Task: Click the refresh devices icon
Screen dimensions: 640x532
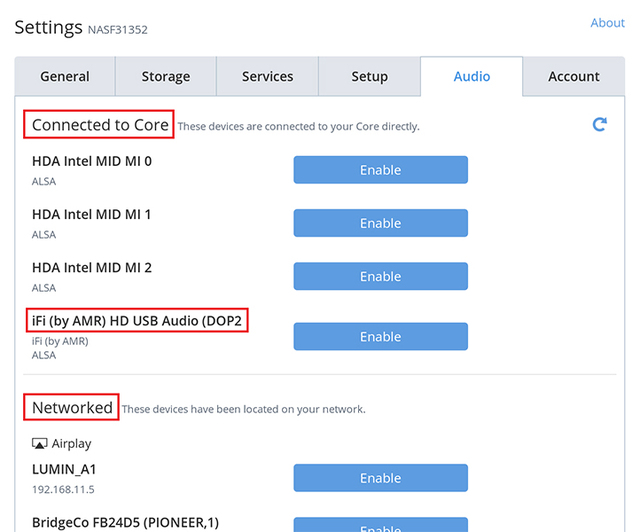Action: pyautogui.click(x=600, y=125)
